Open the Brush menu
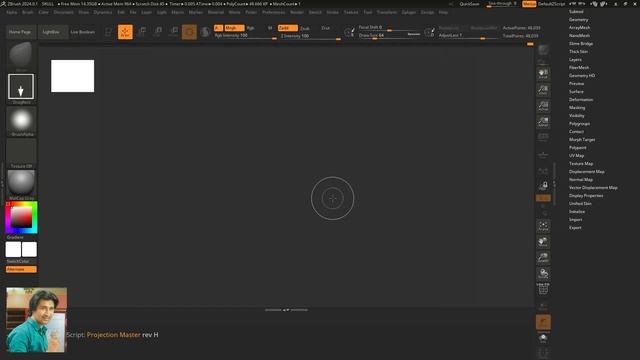The width and height of the screenshot is (640, 360). [28, 12]
